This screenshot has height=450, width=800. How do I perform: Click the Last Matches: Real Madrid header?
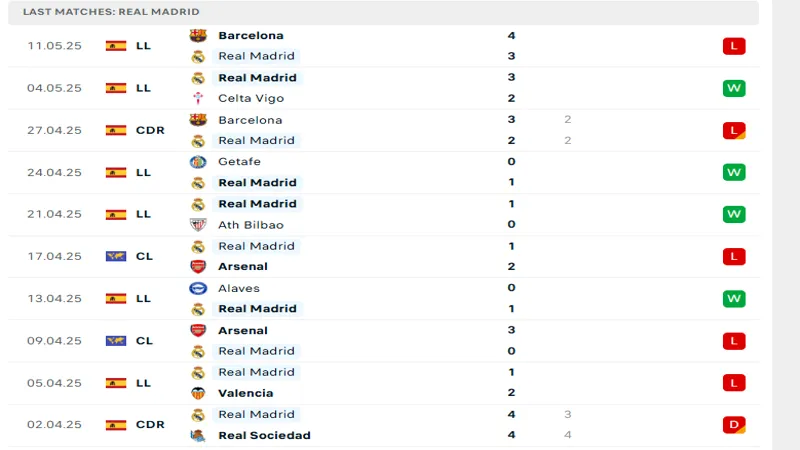pyautogui.click(x=111, y=12)
